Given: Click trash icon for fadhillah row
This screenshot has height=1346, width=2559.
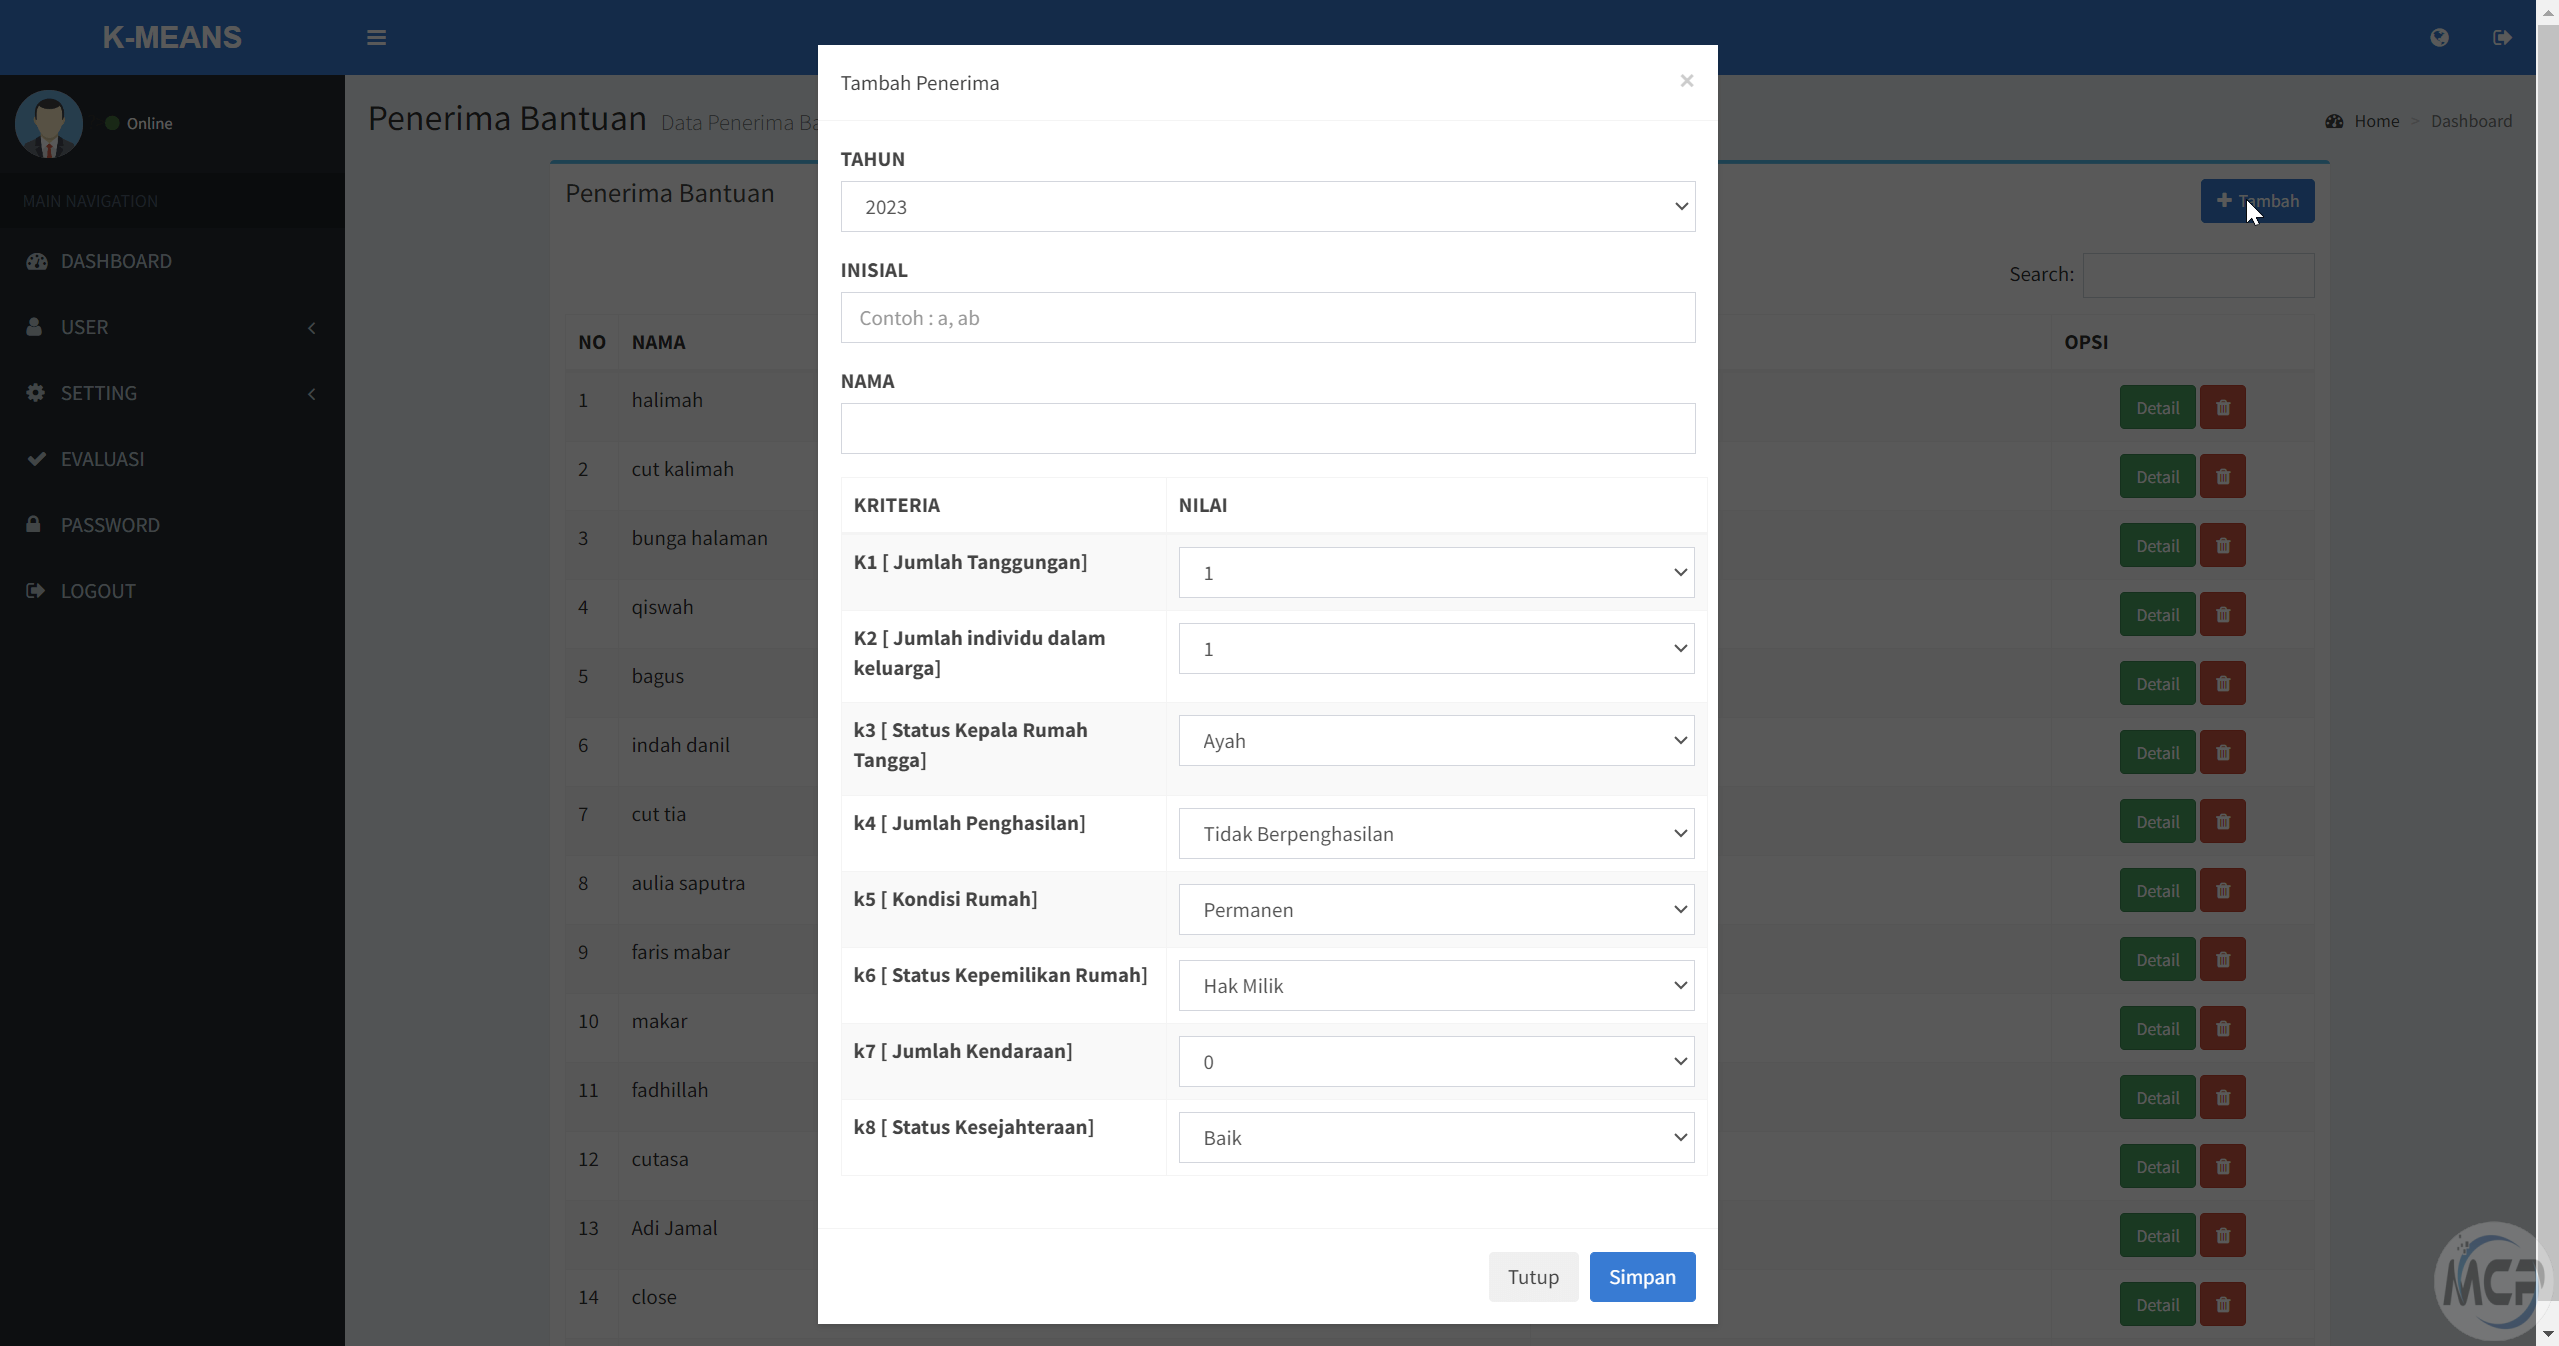Looking at the screenshot, I should (2222, 1098).
